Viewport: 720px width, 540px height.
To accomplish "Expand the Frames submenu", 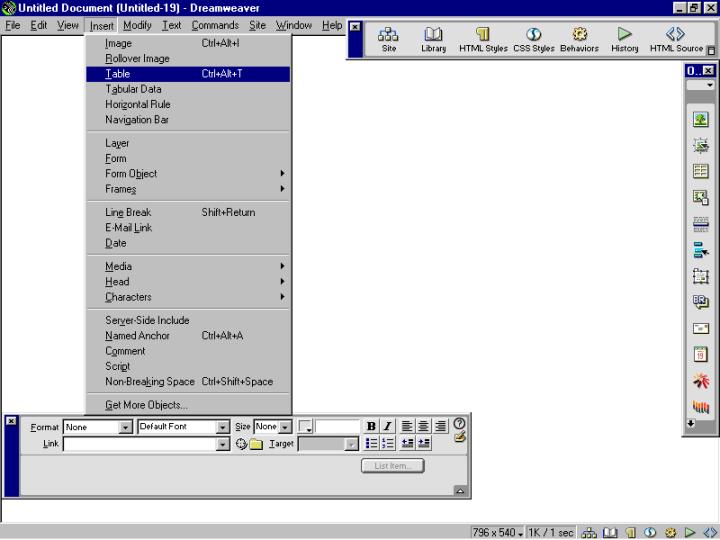I will [x=188, y=189].
